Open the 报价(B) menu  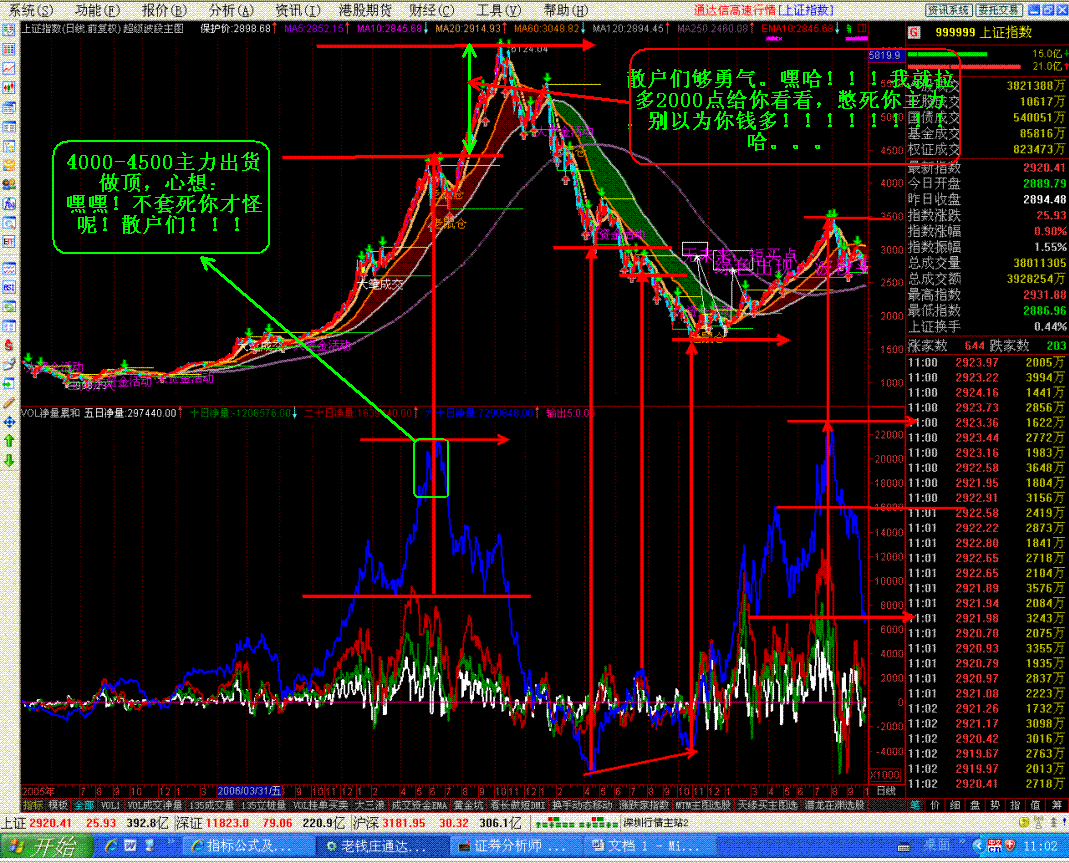[164, 10]
